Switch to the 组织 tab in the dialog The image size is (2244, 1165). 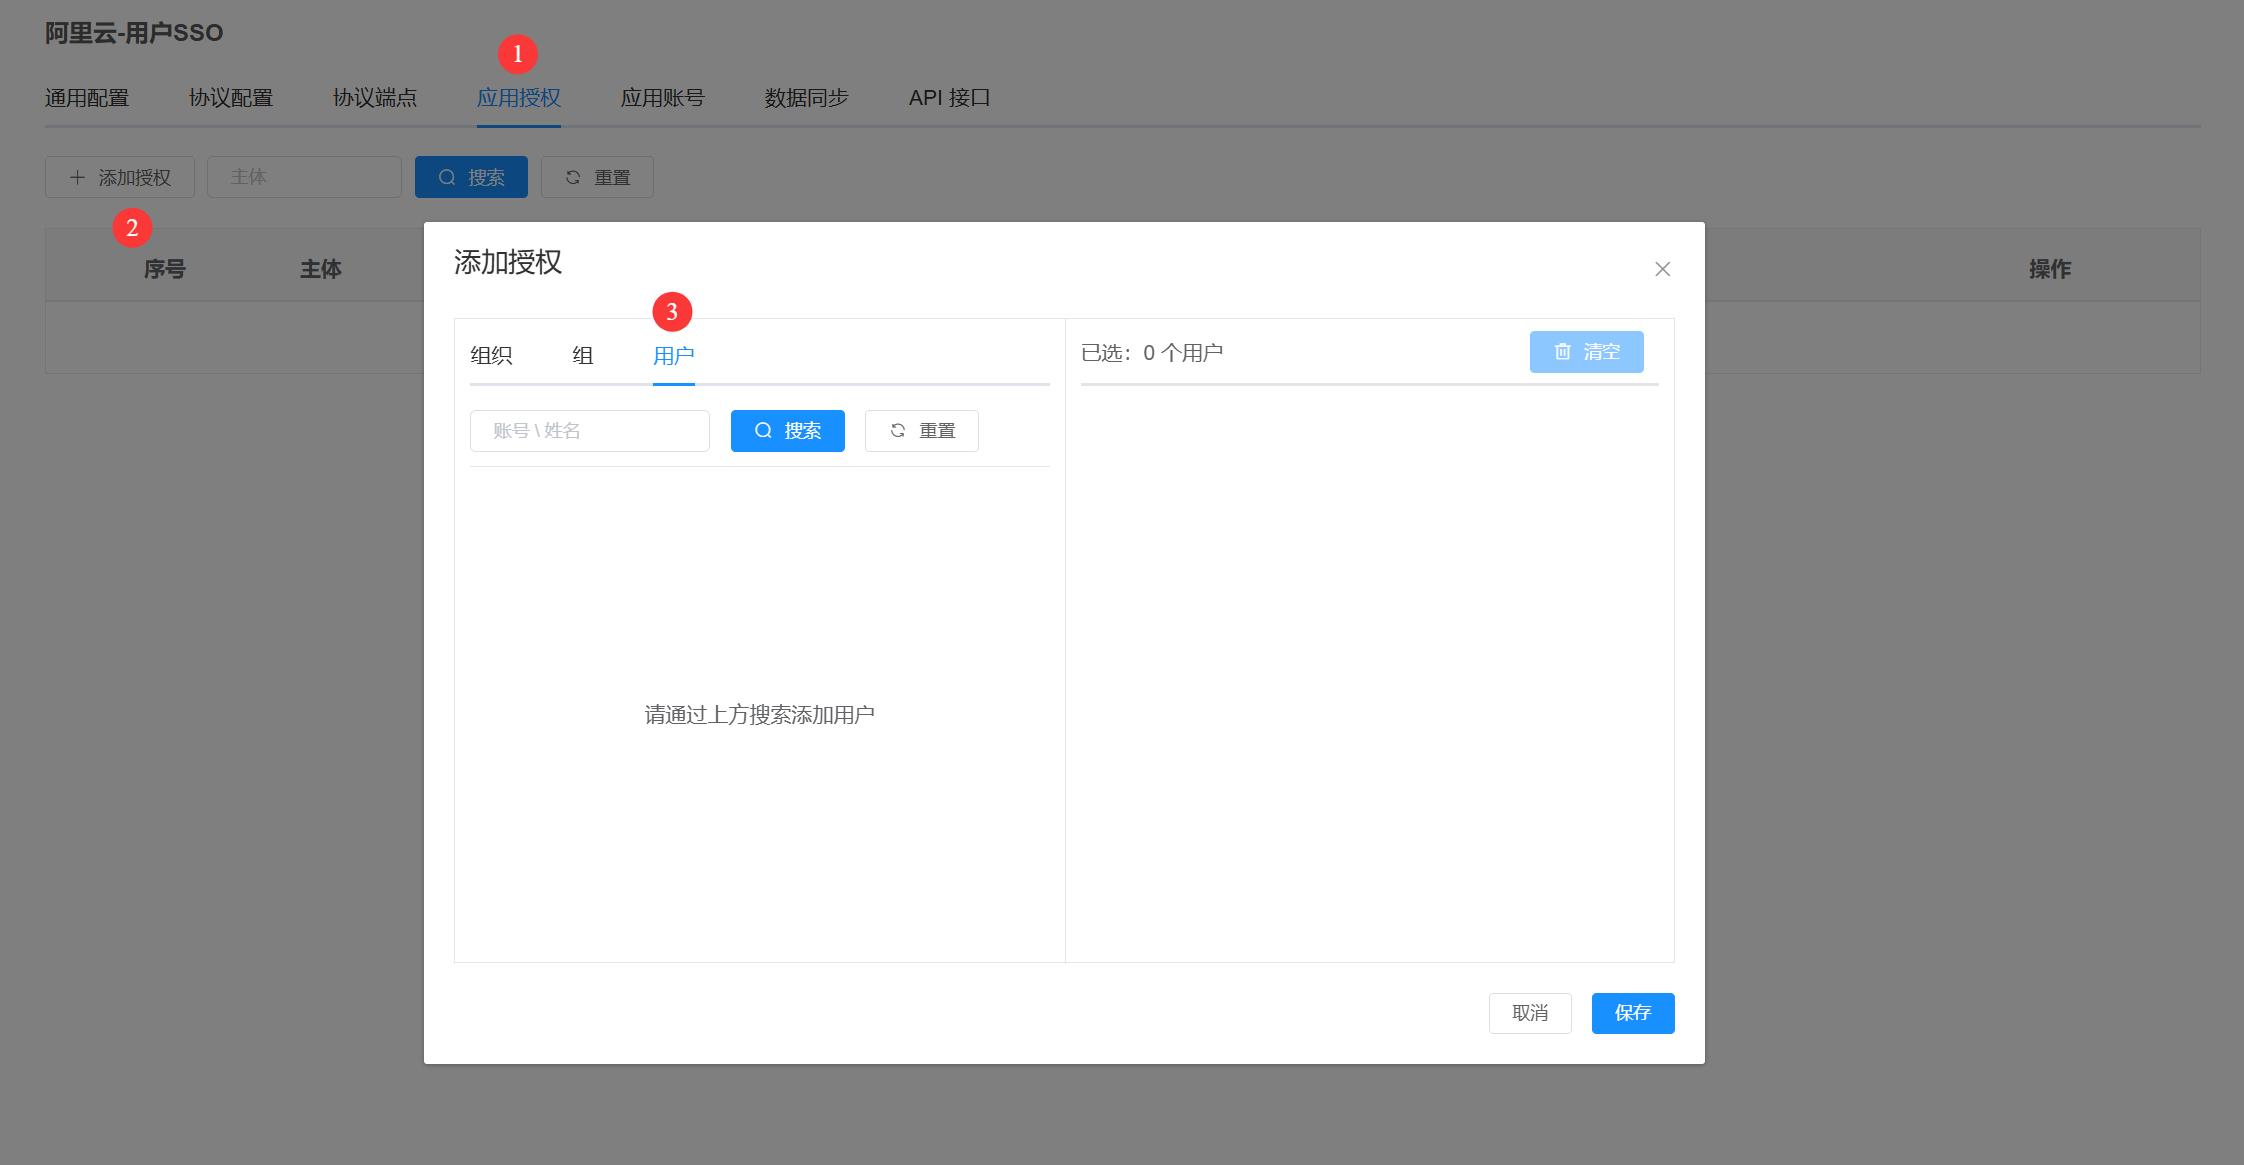[x=491, y=356]
